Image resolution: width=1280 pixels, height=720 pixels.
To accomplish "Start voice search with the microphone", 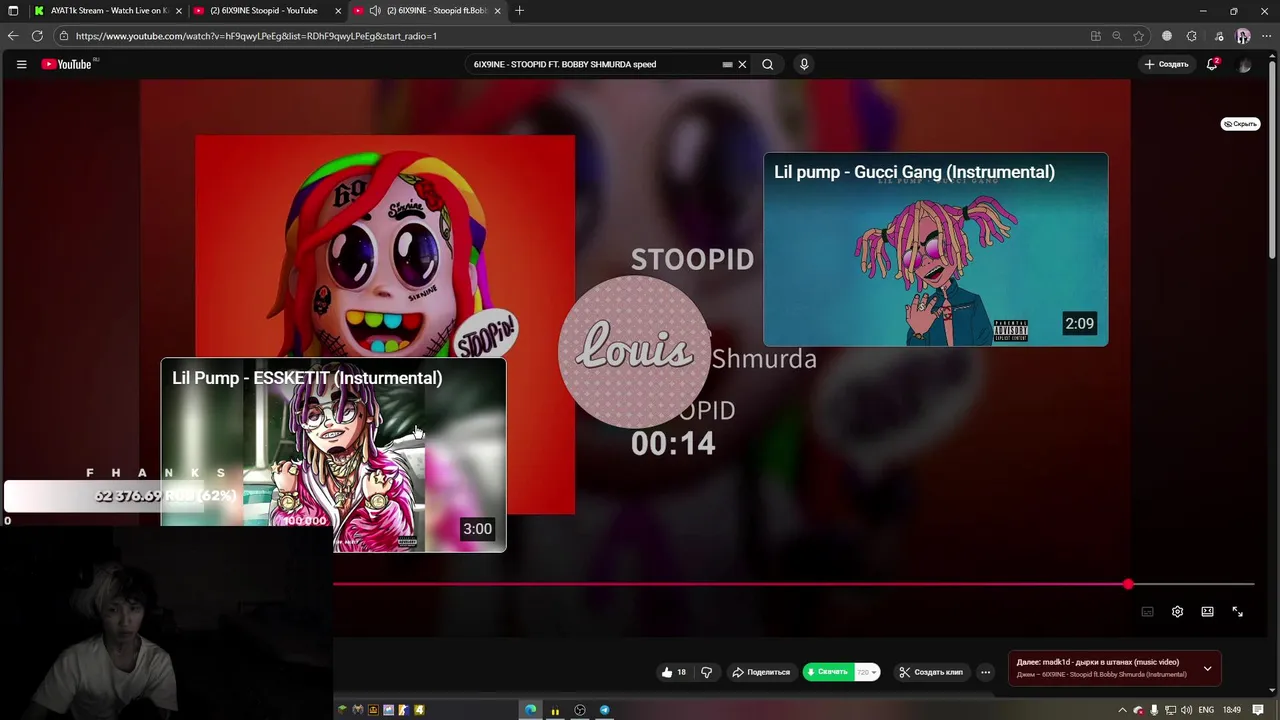I will 804,64.
